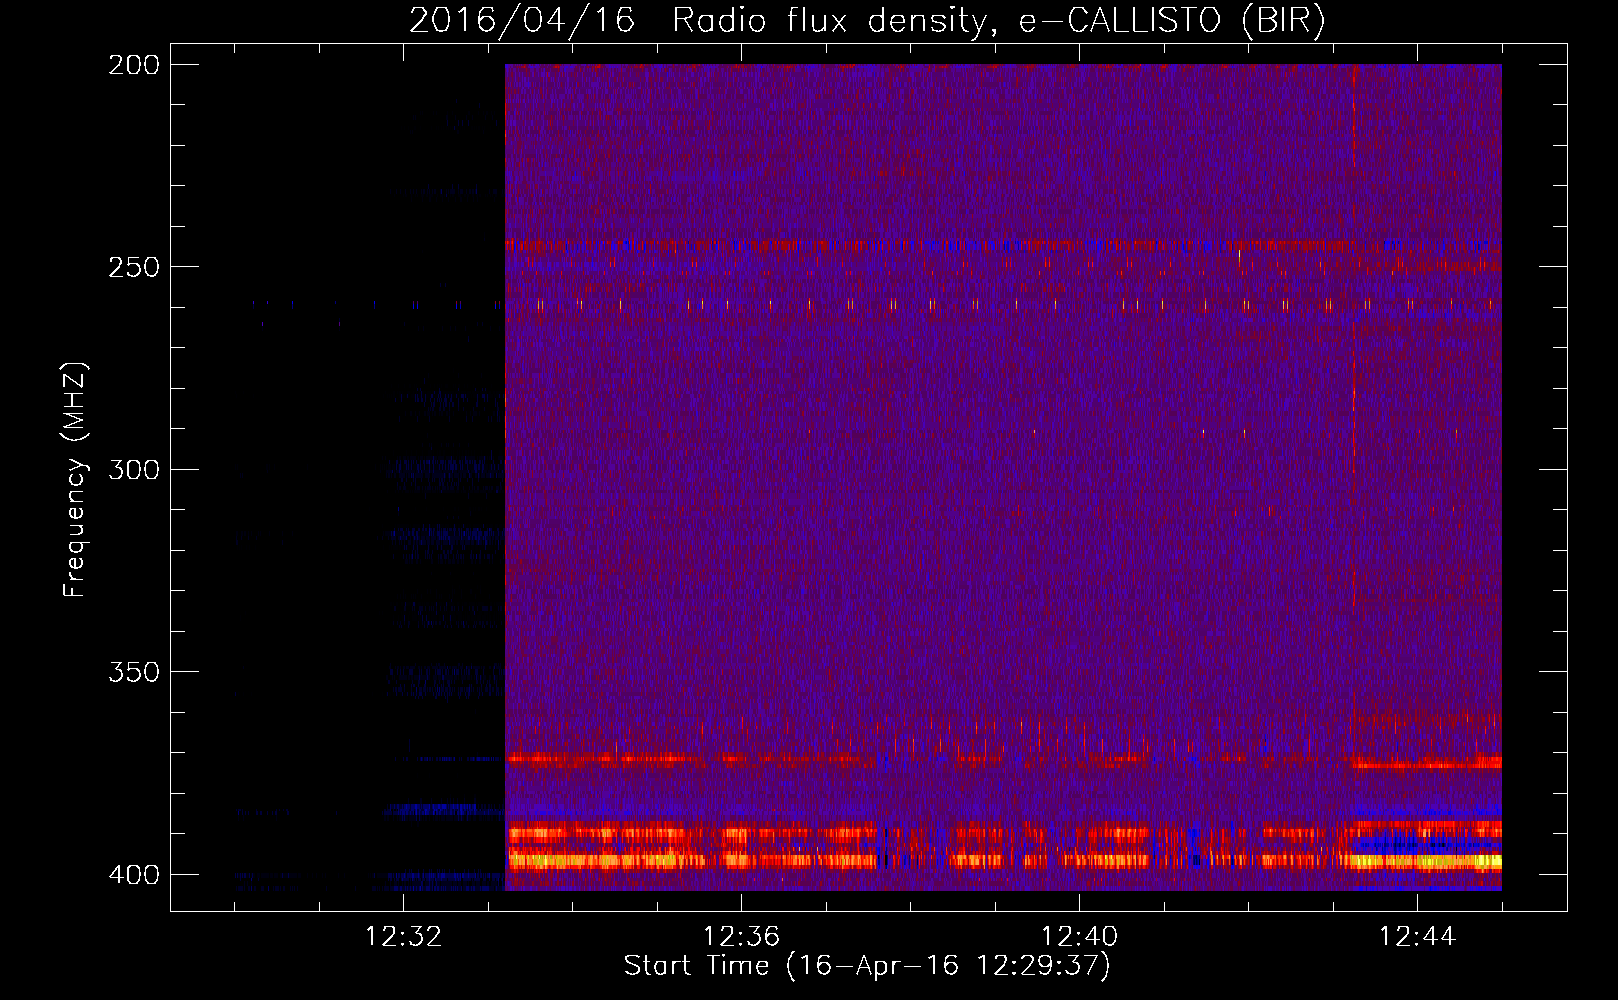This screenshot has height=1000, width=1618.
Task: Click the 200 frequency tick label
Action: tap(134, 64)
